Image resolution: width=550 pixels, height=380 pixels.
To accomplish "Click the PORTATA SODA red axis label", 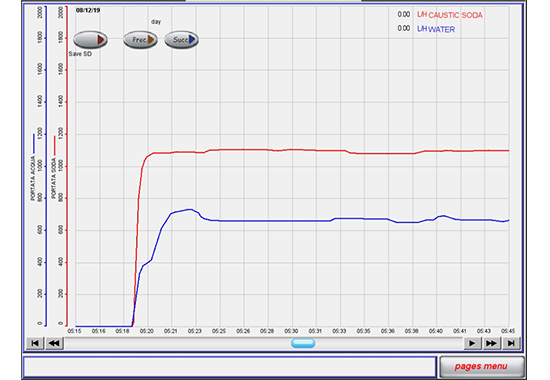I will [x=54, y=178].
